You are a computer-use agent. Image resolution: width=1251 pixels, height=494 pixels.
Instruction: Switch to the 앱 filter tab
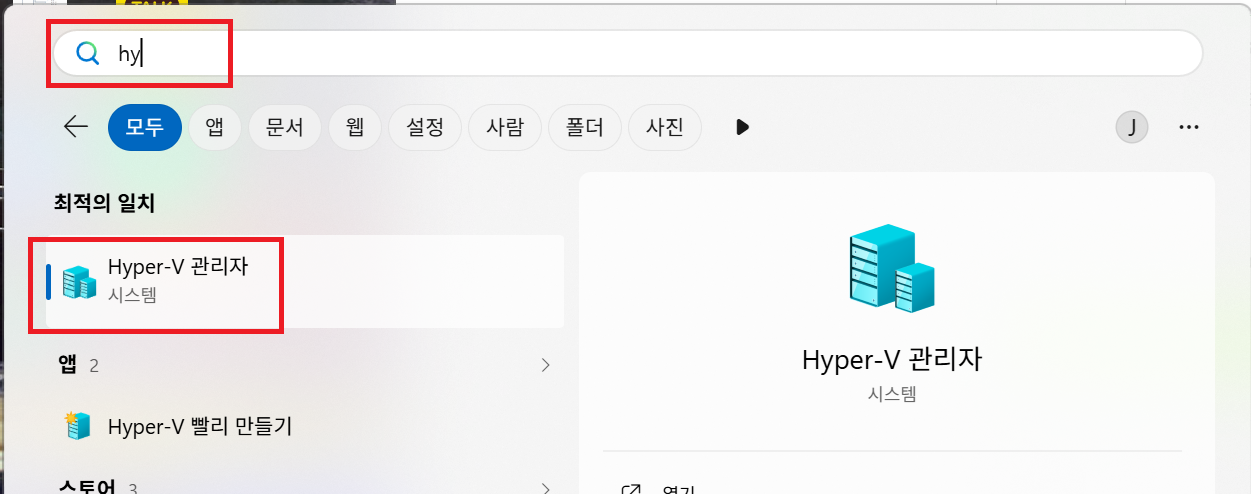point(215,127)
